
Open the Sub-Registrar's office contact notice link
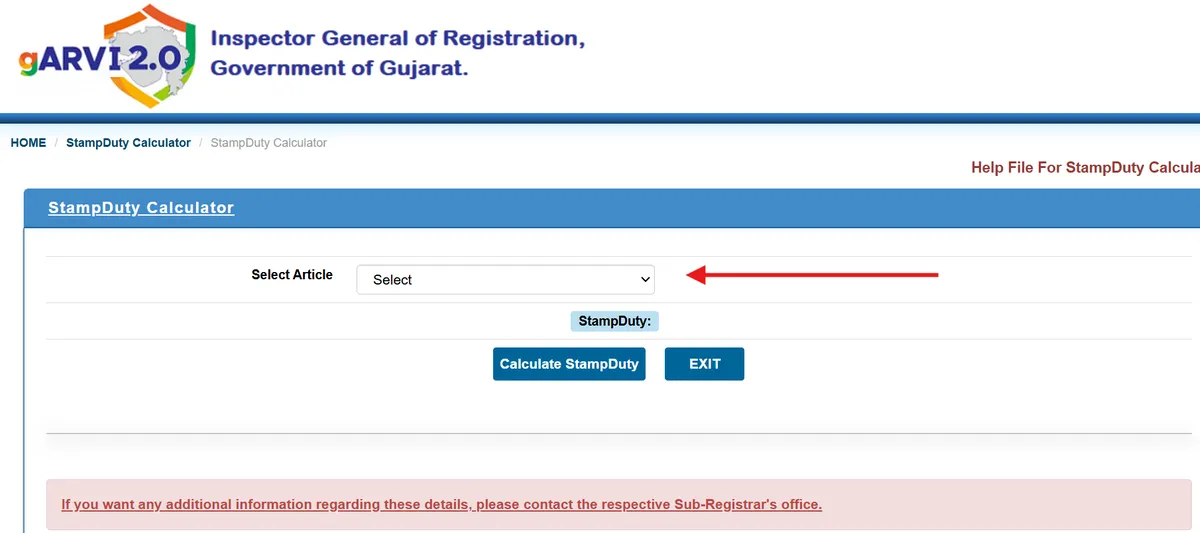(441, 504)
